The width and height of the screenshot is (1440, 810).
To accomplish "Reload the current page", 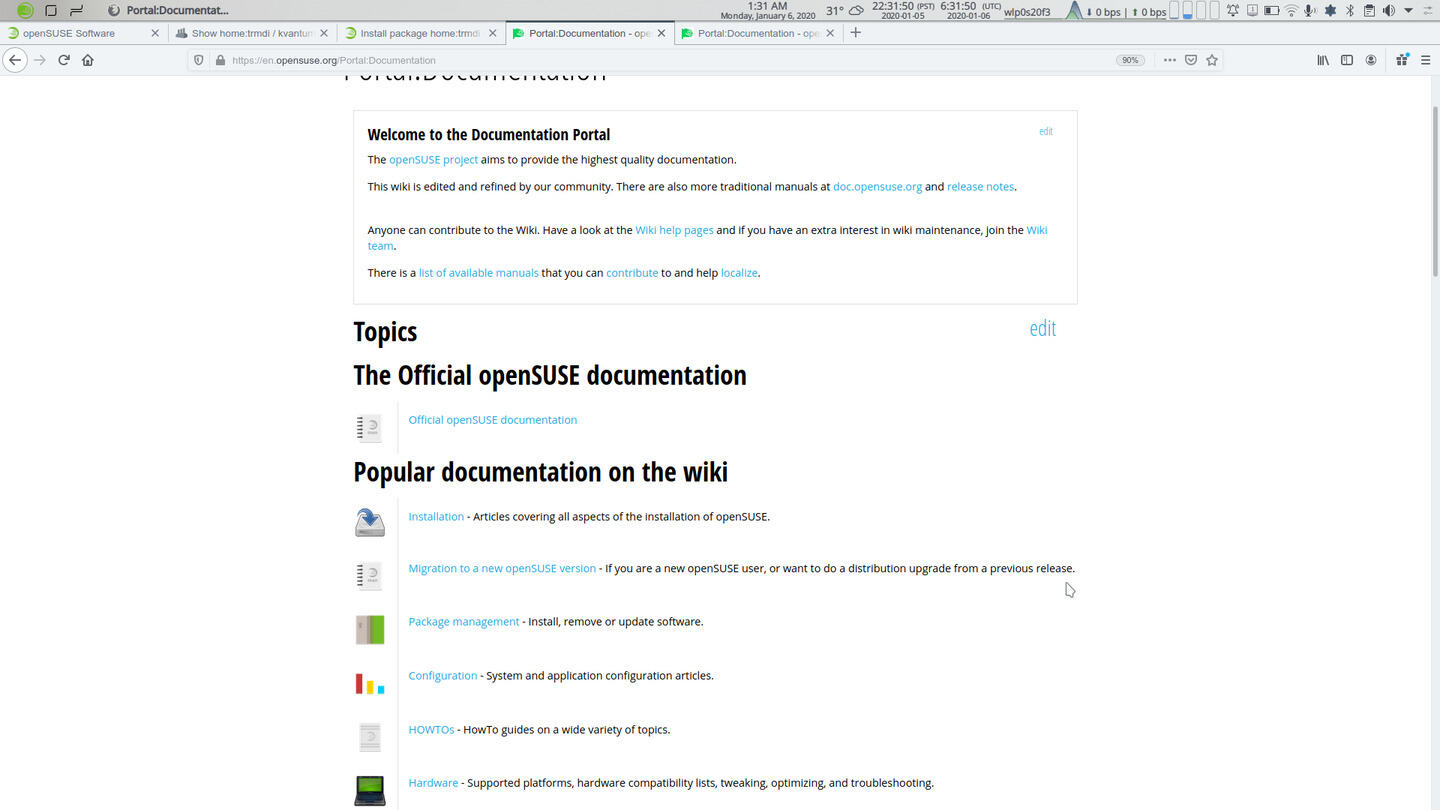I will 64,60.
